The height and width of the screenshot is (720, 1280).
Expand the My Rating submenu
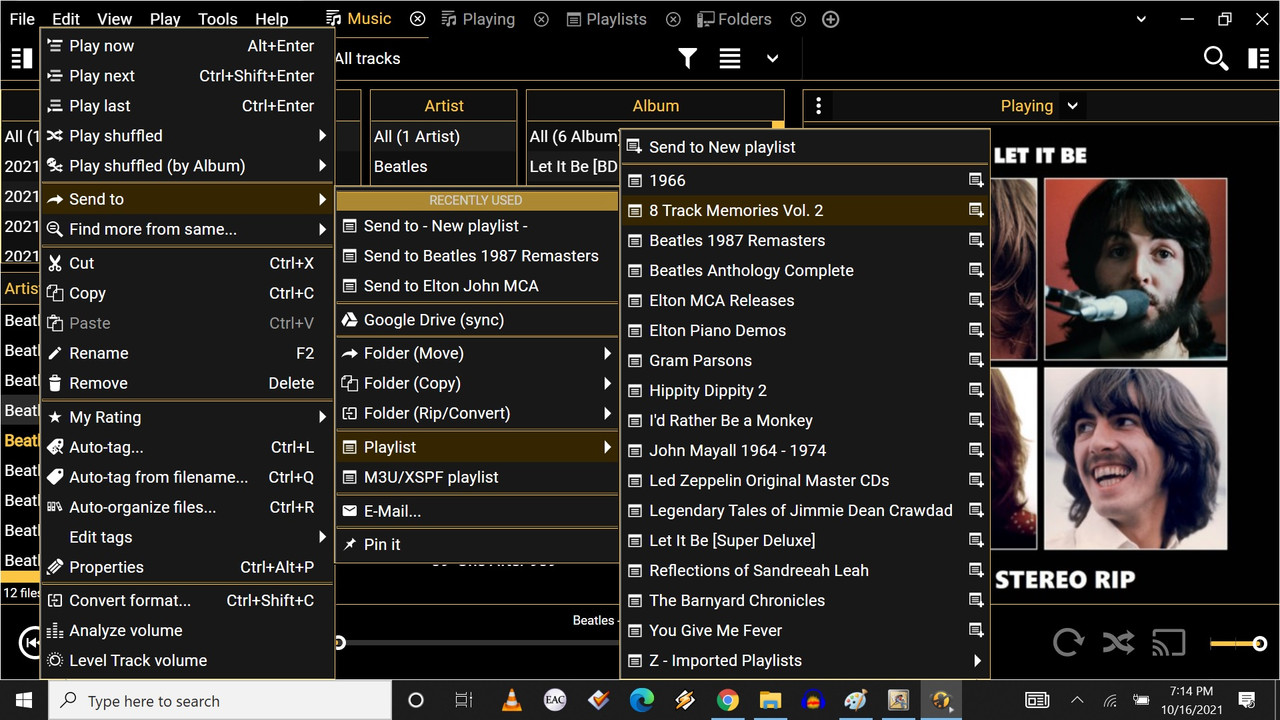(x=322, y=417)
